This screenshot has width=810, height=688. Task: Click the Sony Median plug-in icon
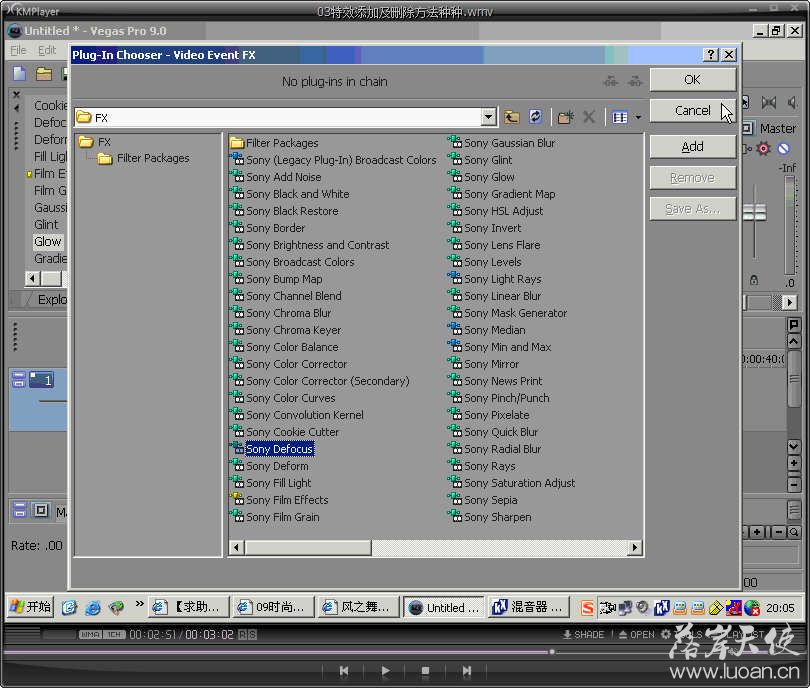pos(455,329)
